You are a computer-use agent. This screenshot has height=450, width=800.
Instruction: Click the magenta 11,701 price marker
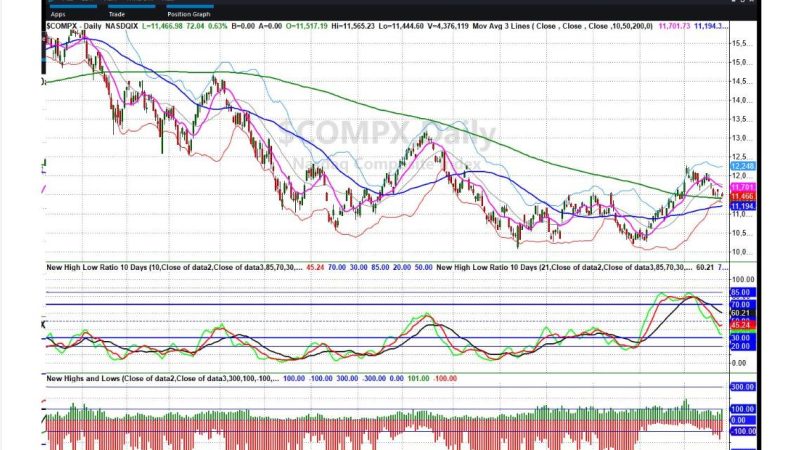741,187
